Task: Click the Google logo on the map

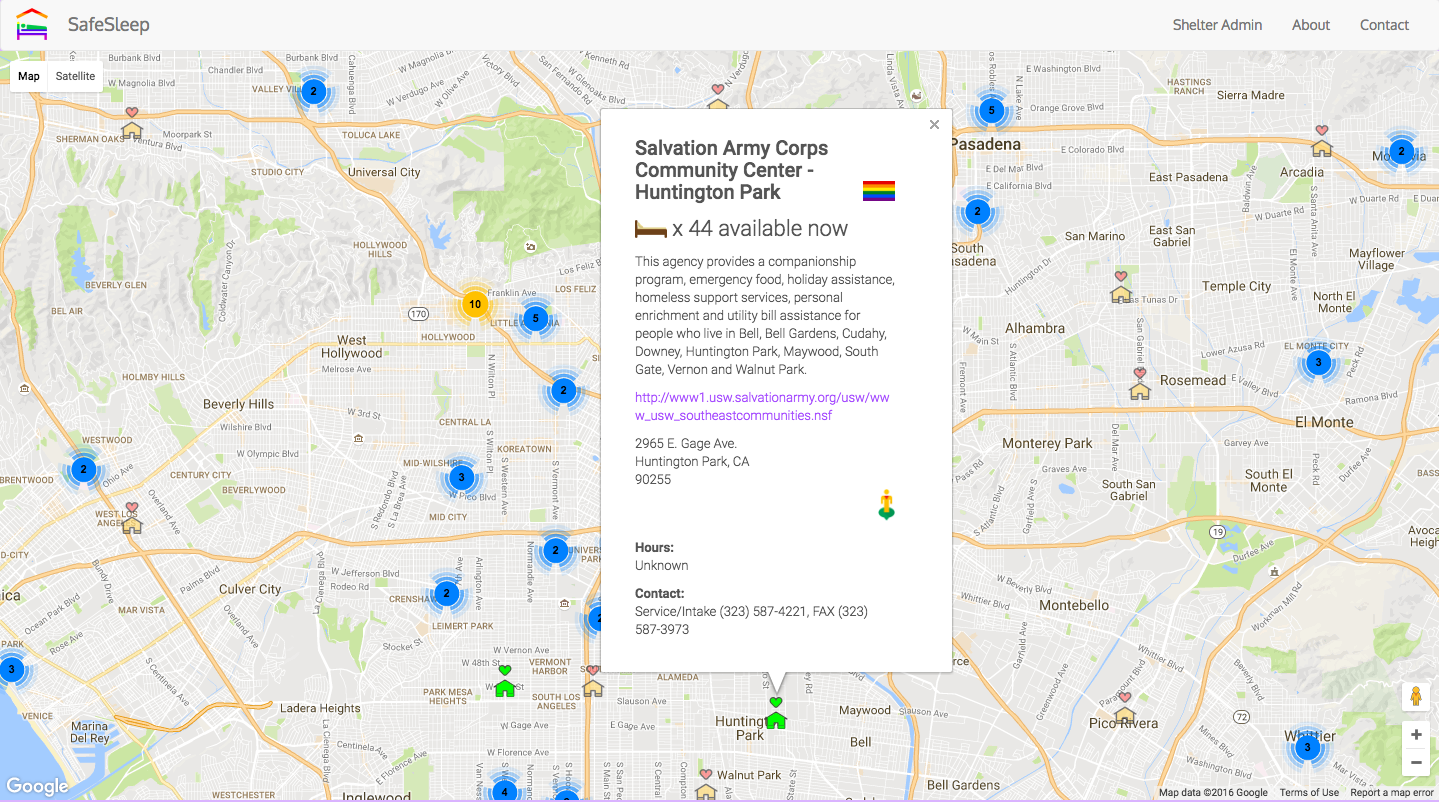Action: [x=37, y=786]
